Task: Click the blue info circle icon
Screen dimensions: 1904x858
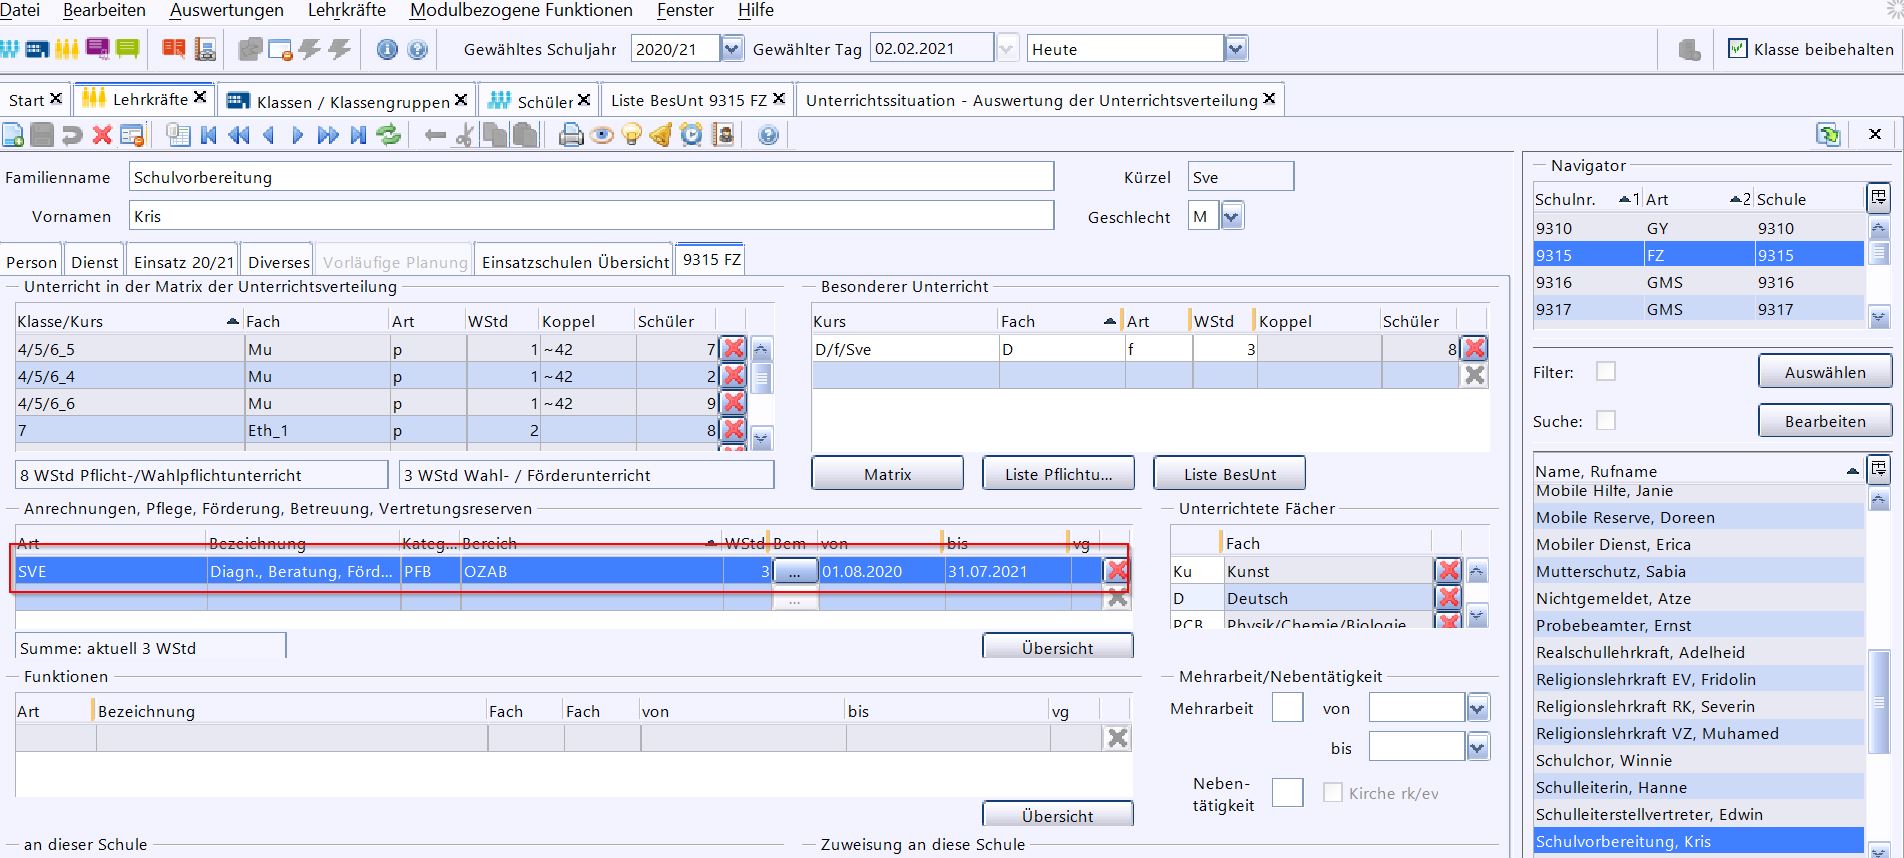Action: pos(387,49)
